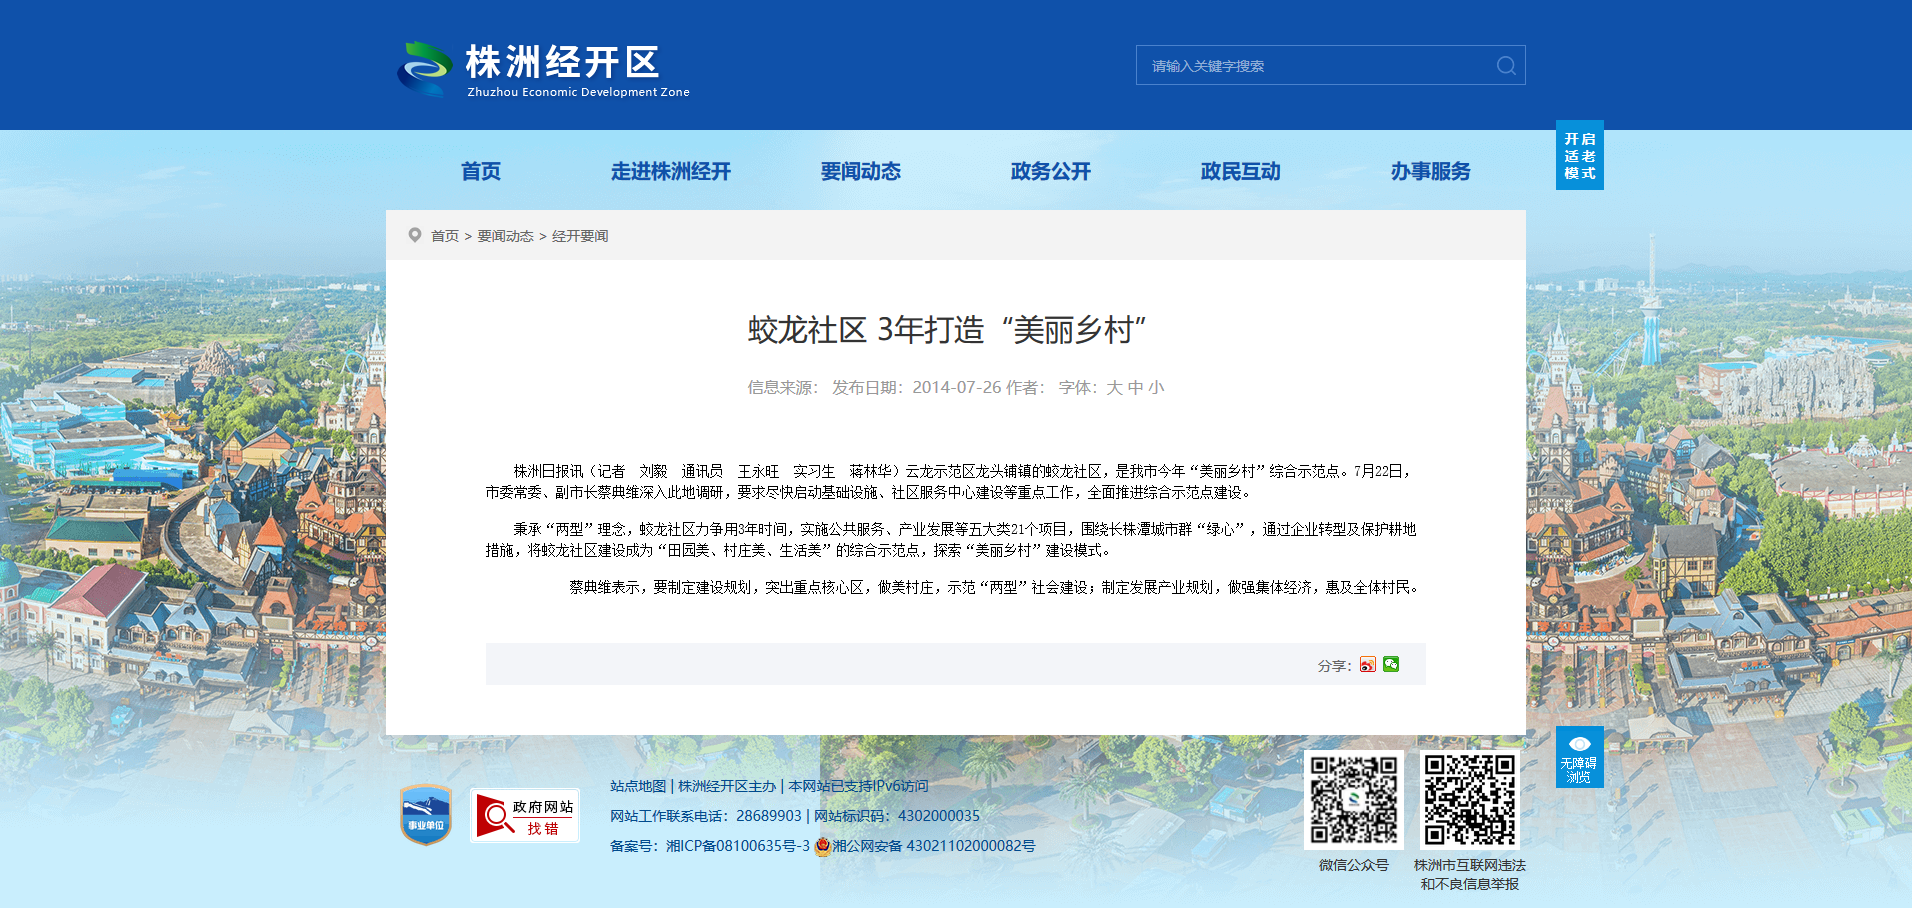
Task: Click the Zhuzhou Economic Development Zone logo
Action: [x=543, y=69]
